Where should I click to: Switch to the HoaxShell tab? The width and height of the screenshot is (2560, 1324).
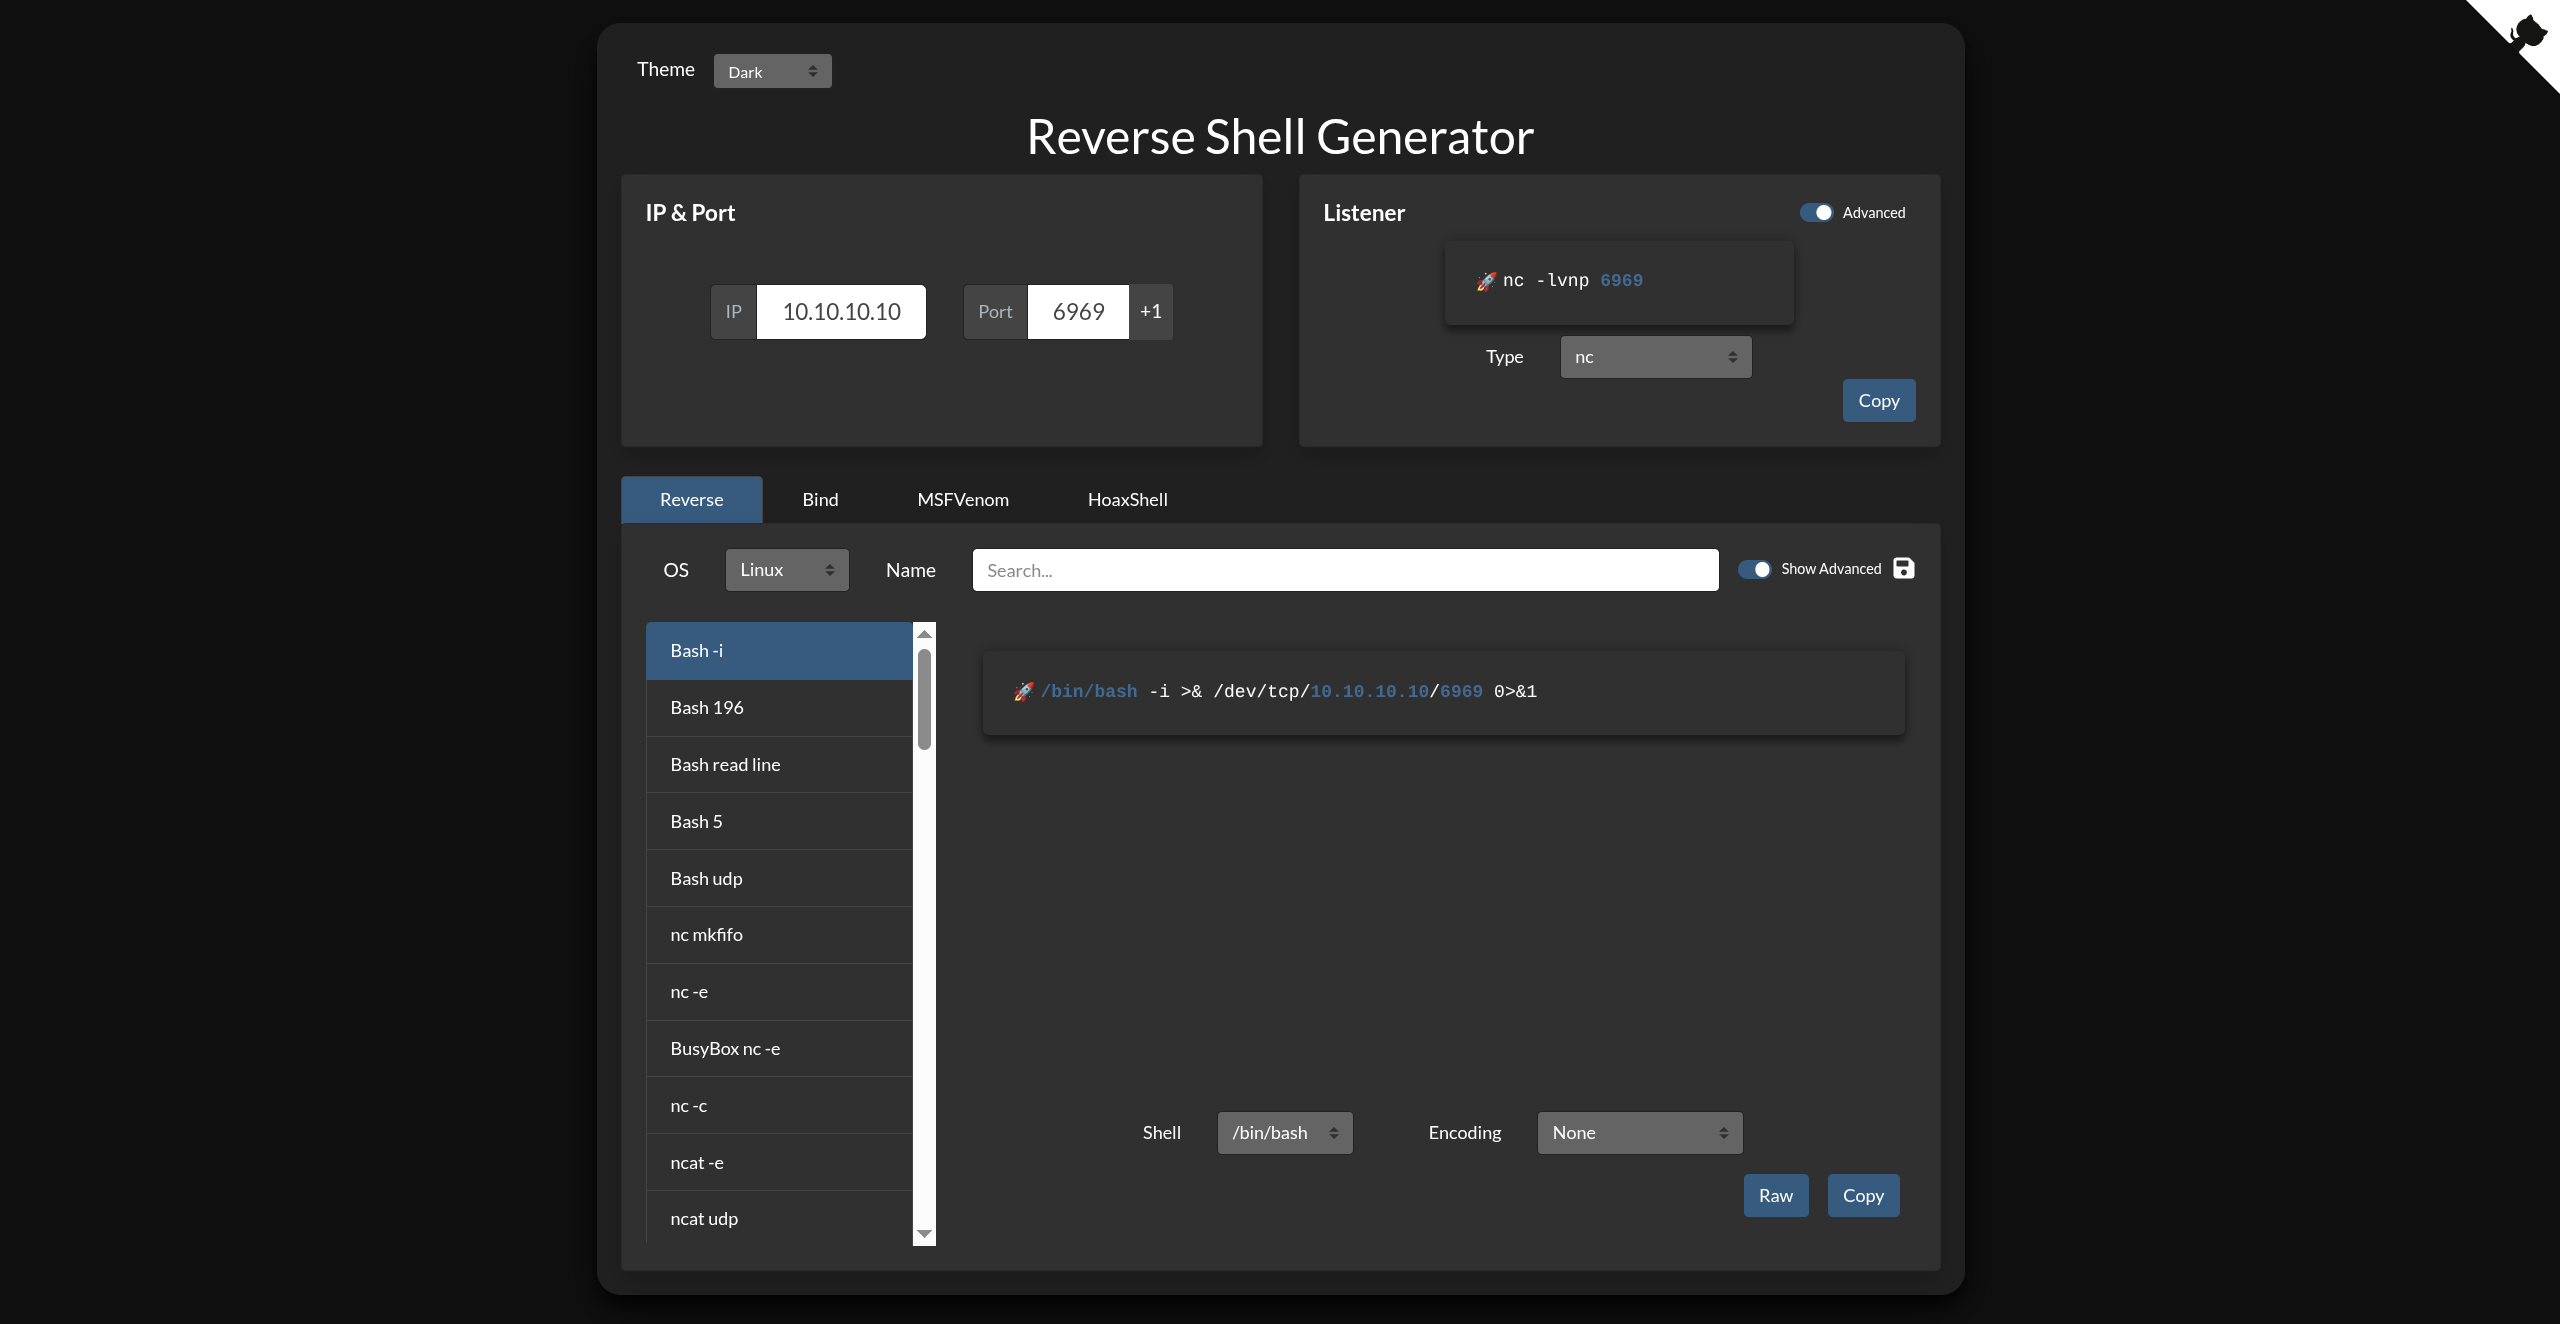pyautogui.click(x=1127, y=500)
